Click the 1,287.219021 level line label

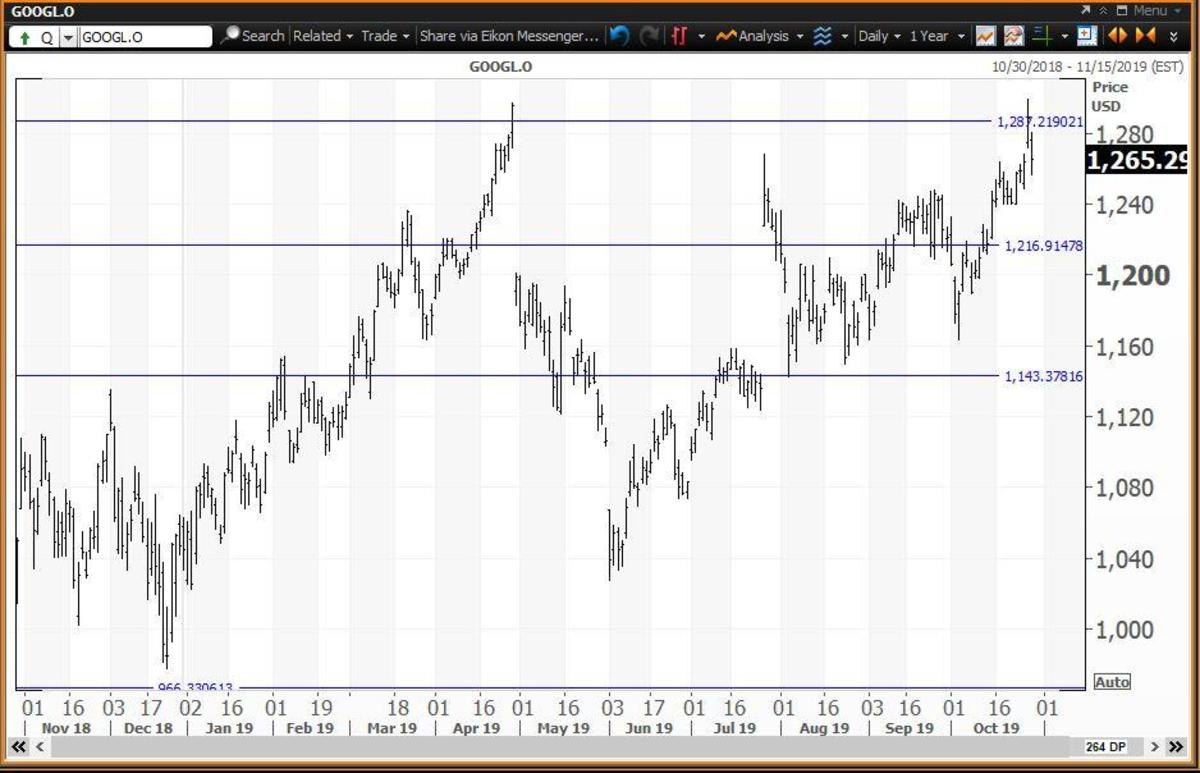(1040, 121)
